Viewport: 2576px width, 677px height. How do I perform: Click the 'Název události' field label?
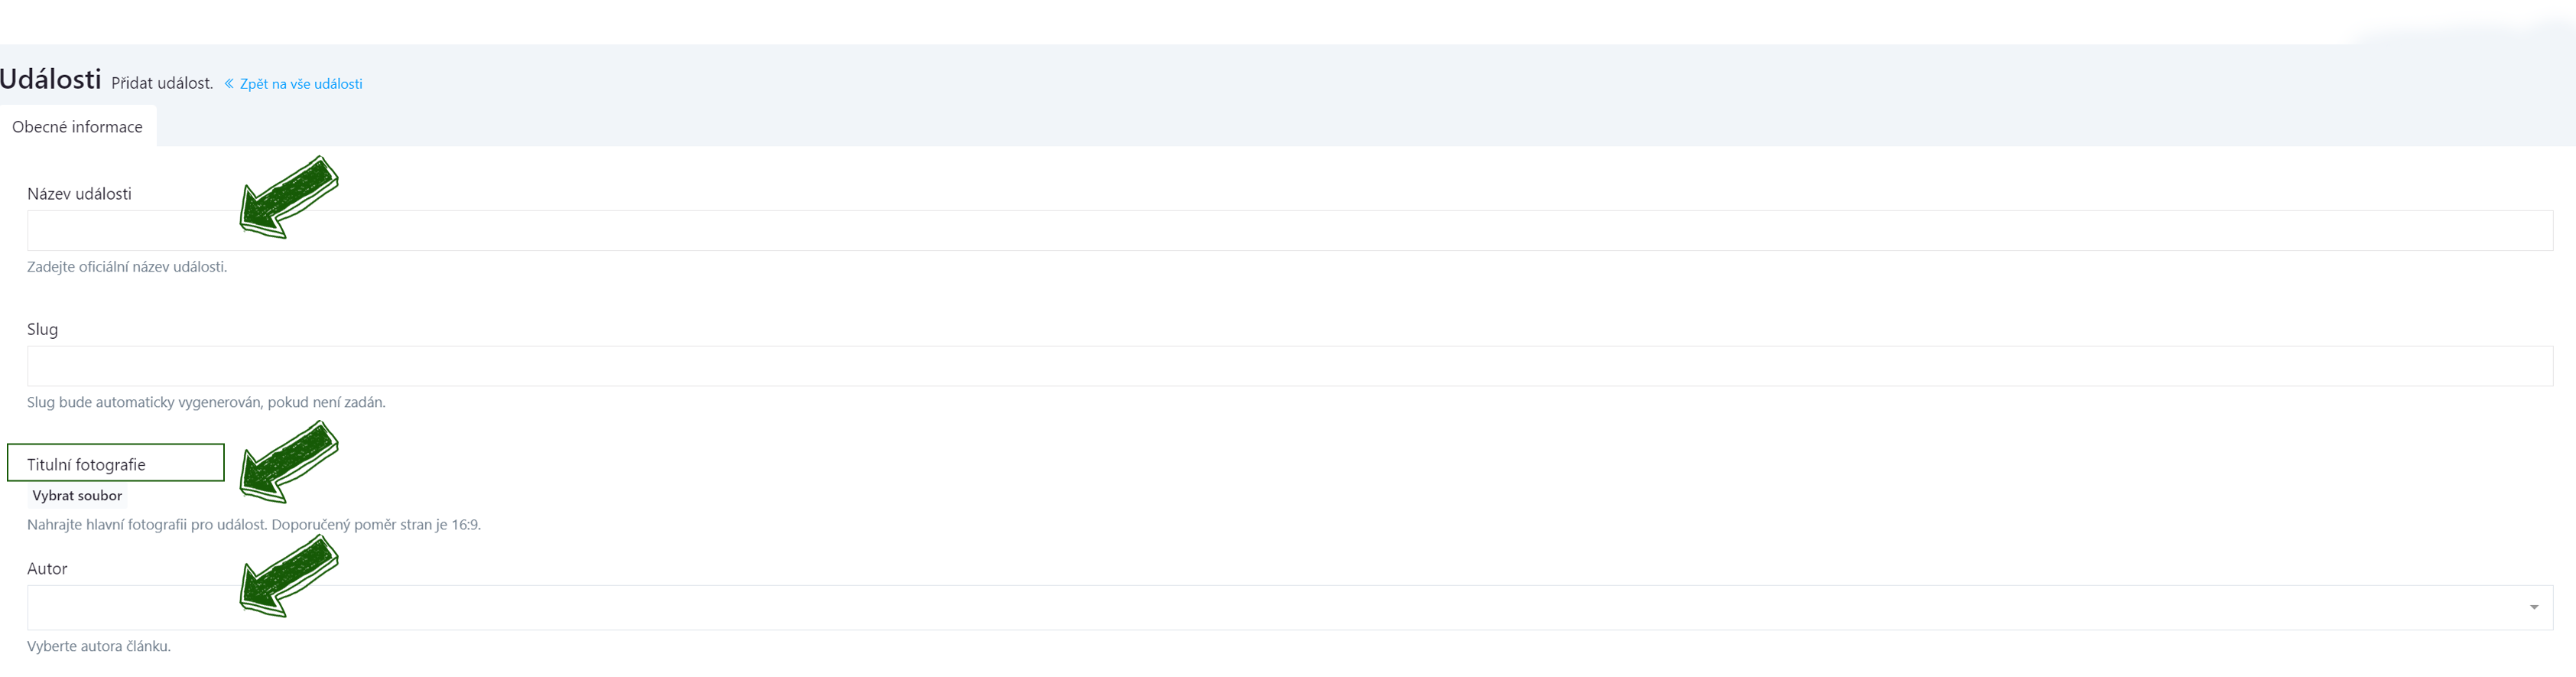tap(80, 194)
